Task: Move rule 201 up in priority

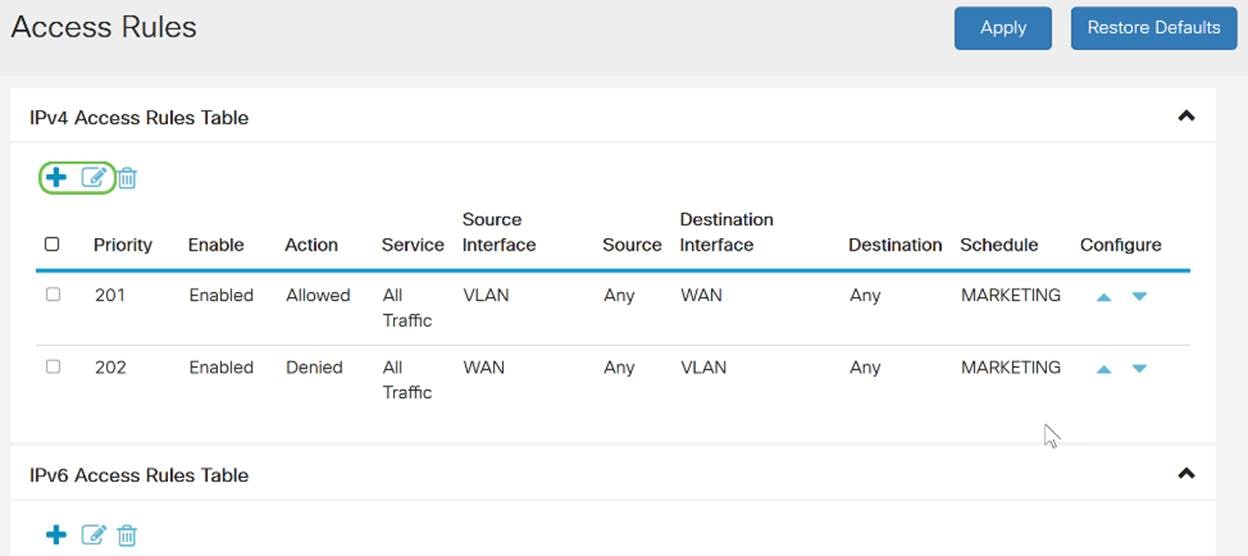Action: 1104,297
